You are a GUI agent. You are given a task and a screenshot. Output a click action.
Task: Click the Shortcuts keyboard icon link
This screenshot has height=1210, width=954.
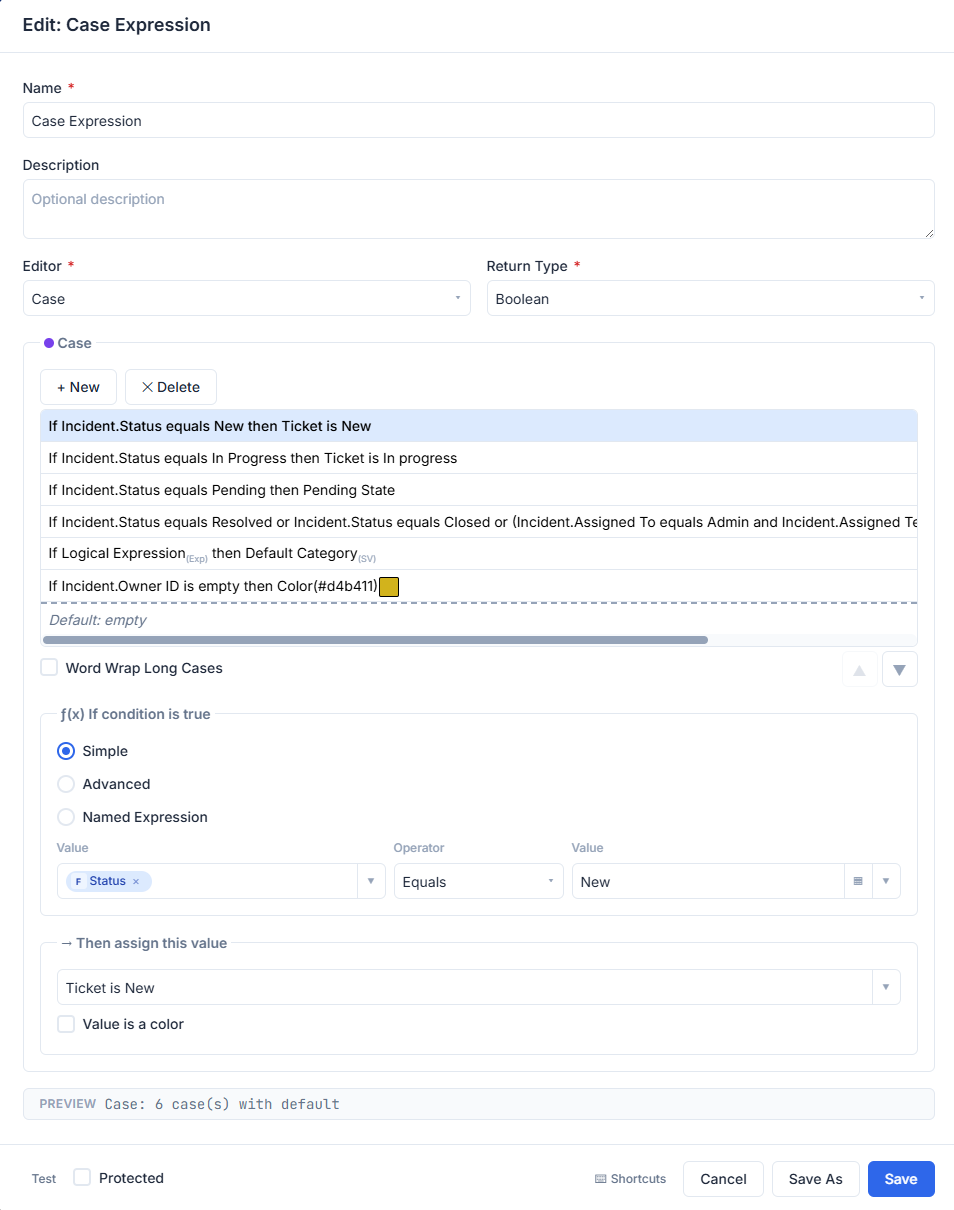click(630, 1179)
